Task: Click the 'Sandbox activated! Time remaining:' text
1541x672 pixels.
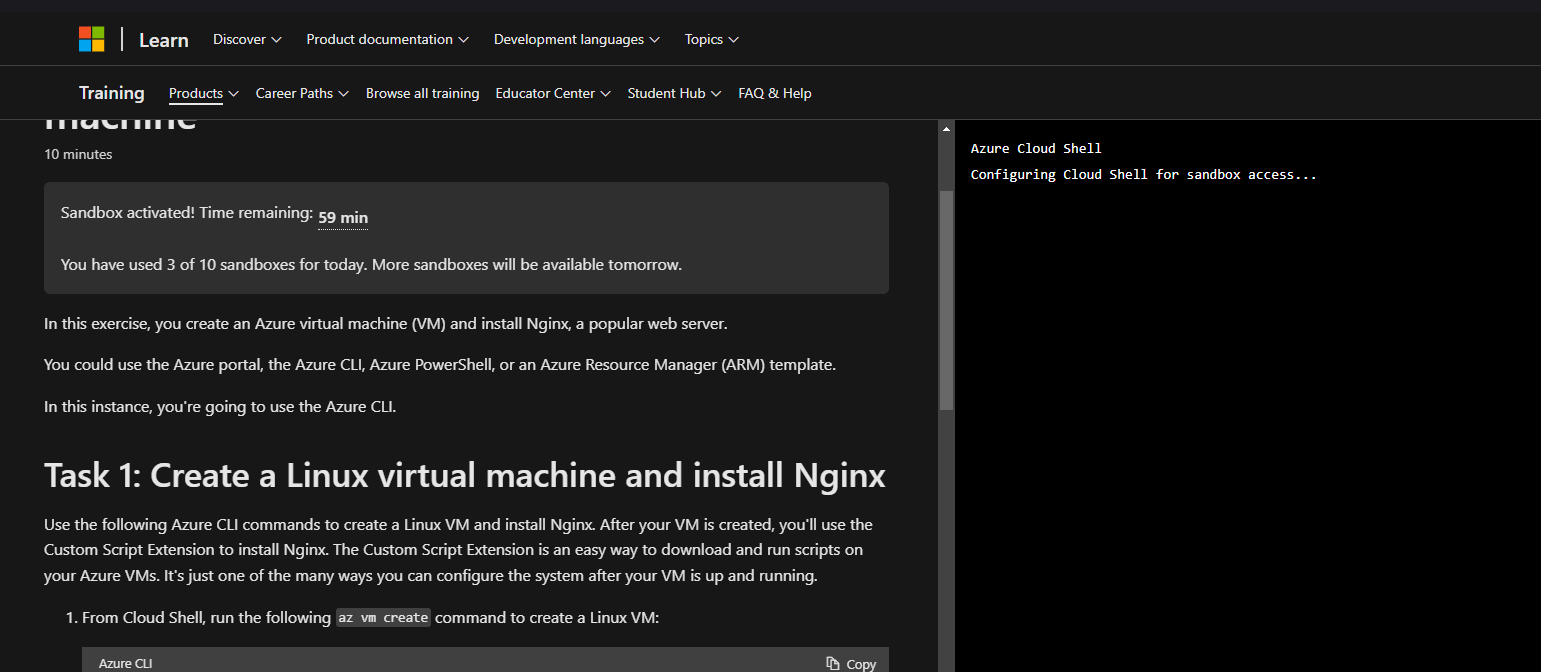Action: 187,212
